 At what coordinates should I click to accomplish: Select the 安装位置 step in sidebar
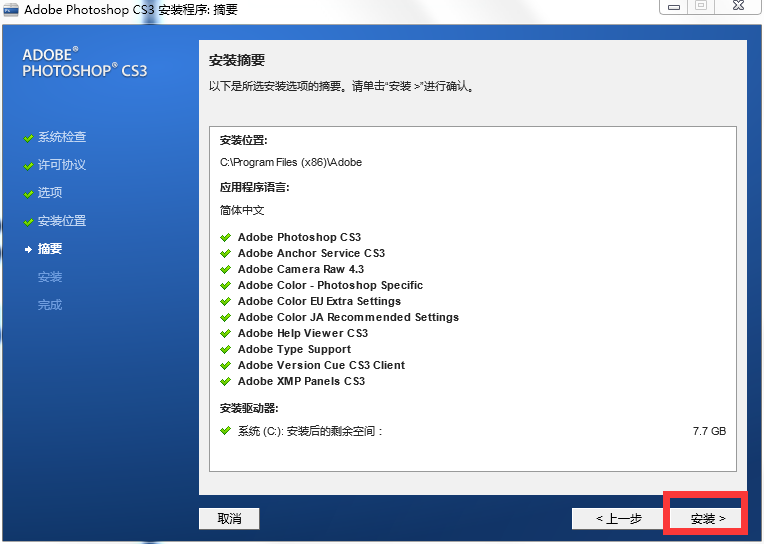62,221
